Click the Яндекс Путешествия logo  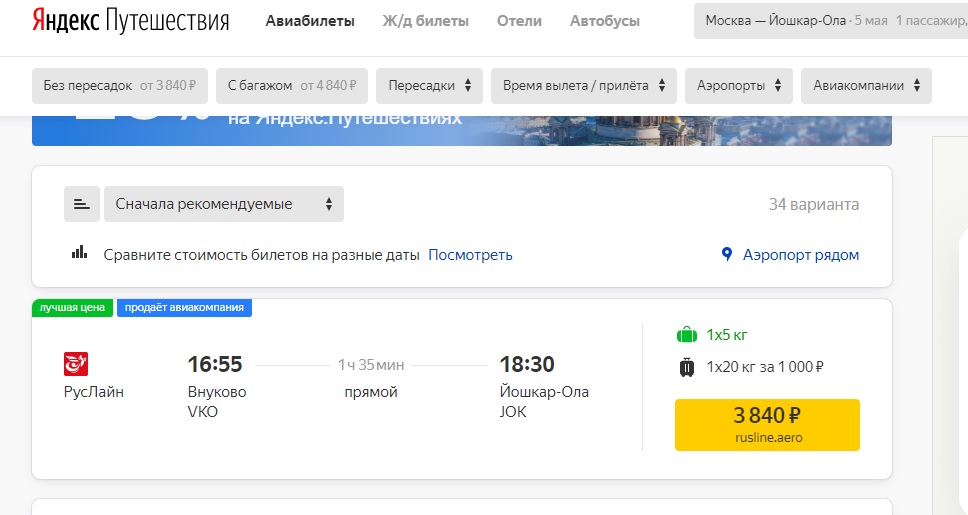130,21
